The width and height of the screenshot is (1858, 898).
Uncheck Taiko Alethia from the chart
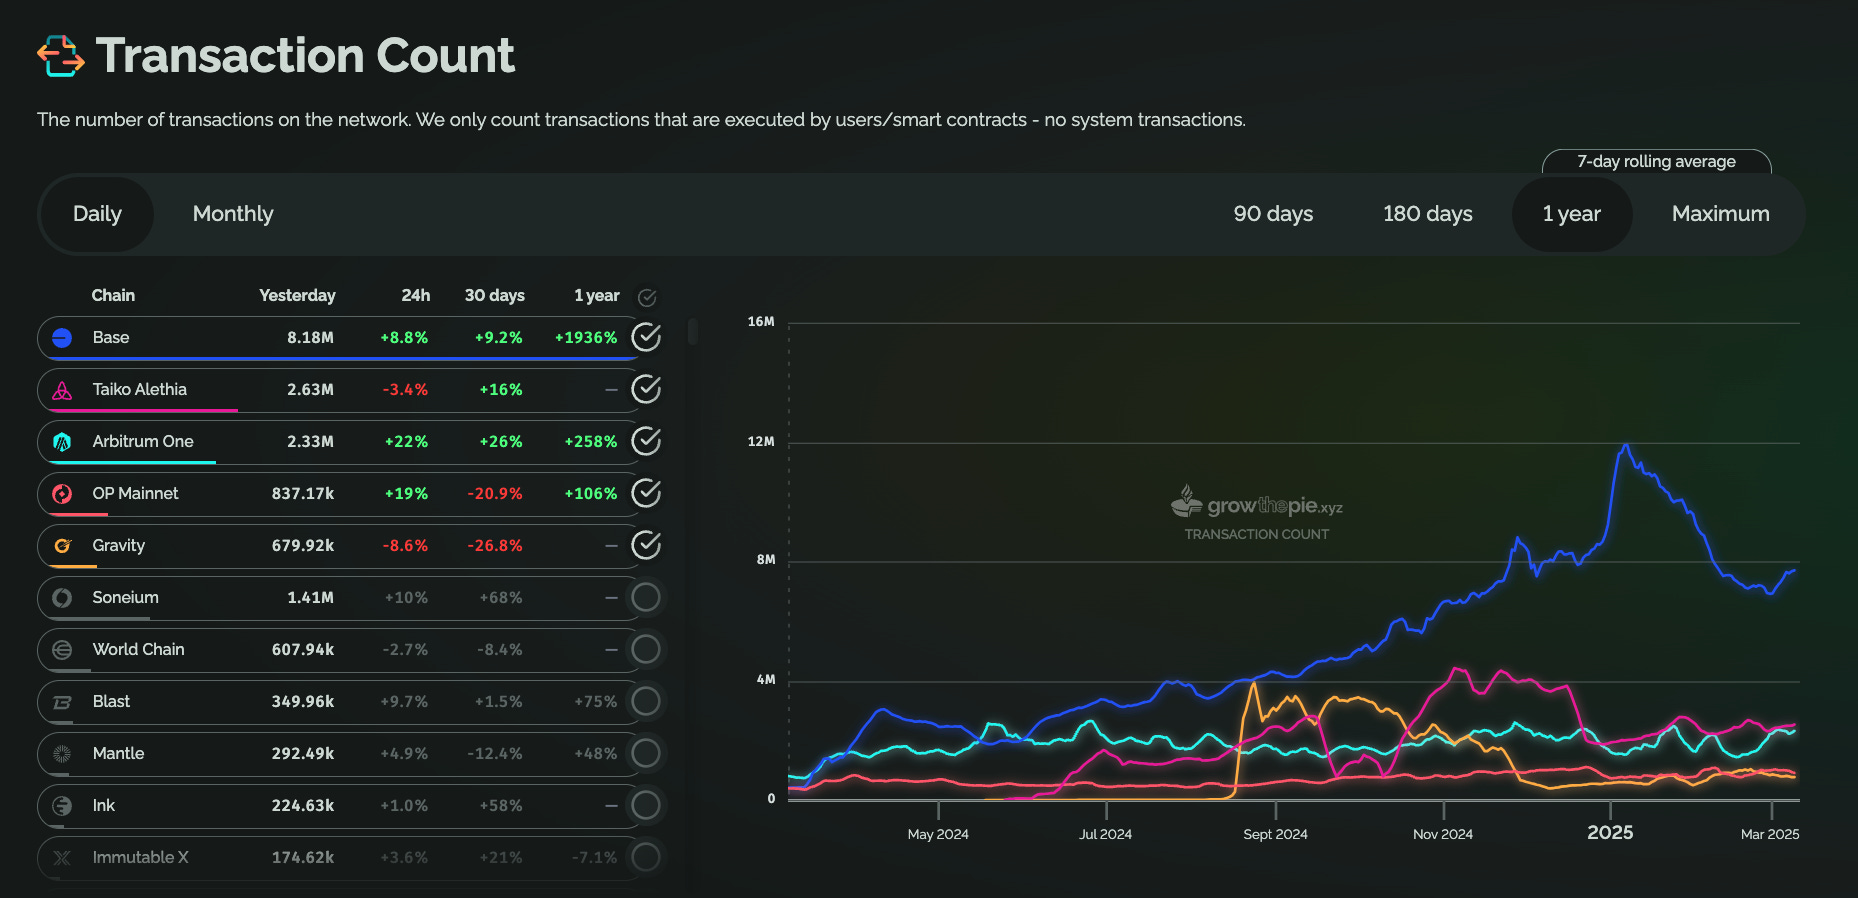point(646,390)
